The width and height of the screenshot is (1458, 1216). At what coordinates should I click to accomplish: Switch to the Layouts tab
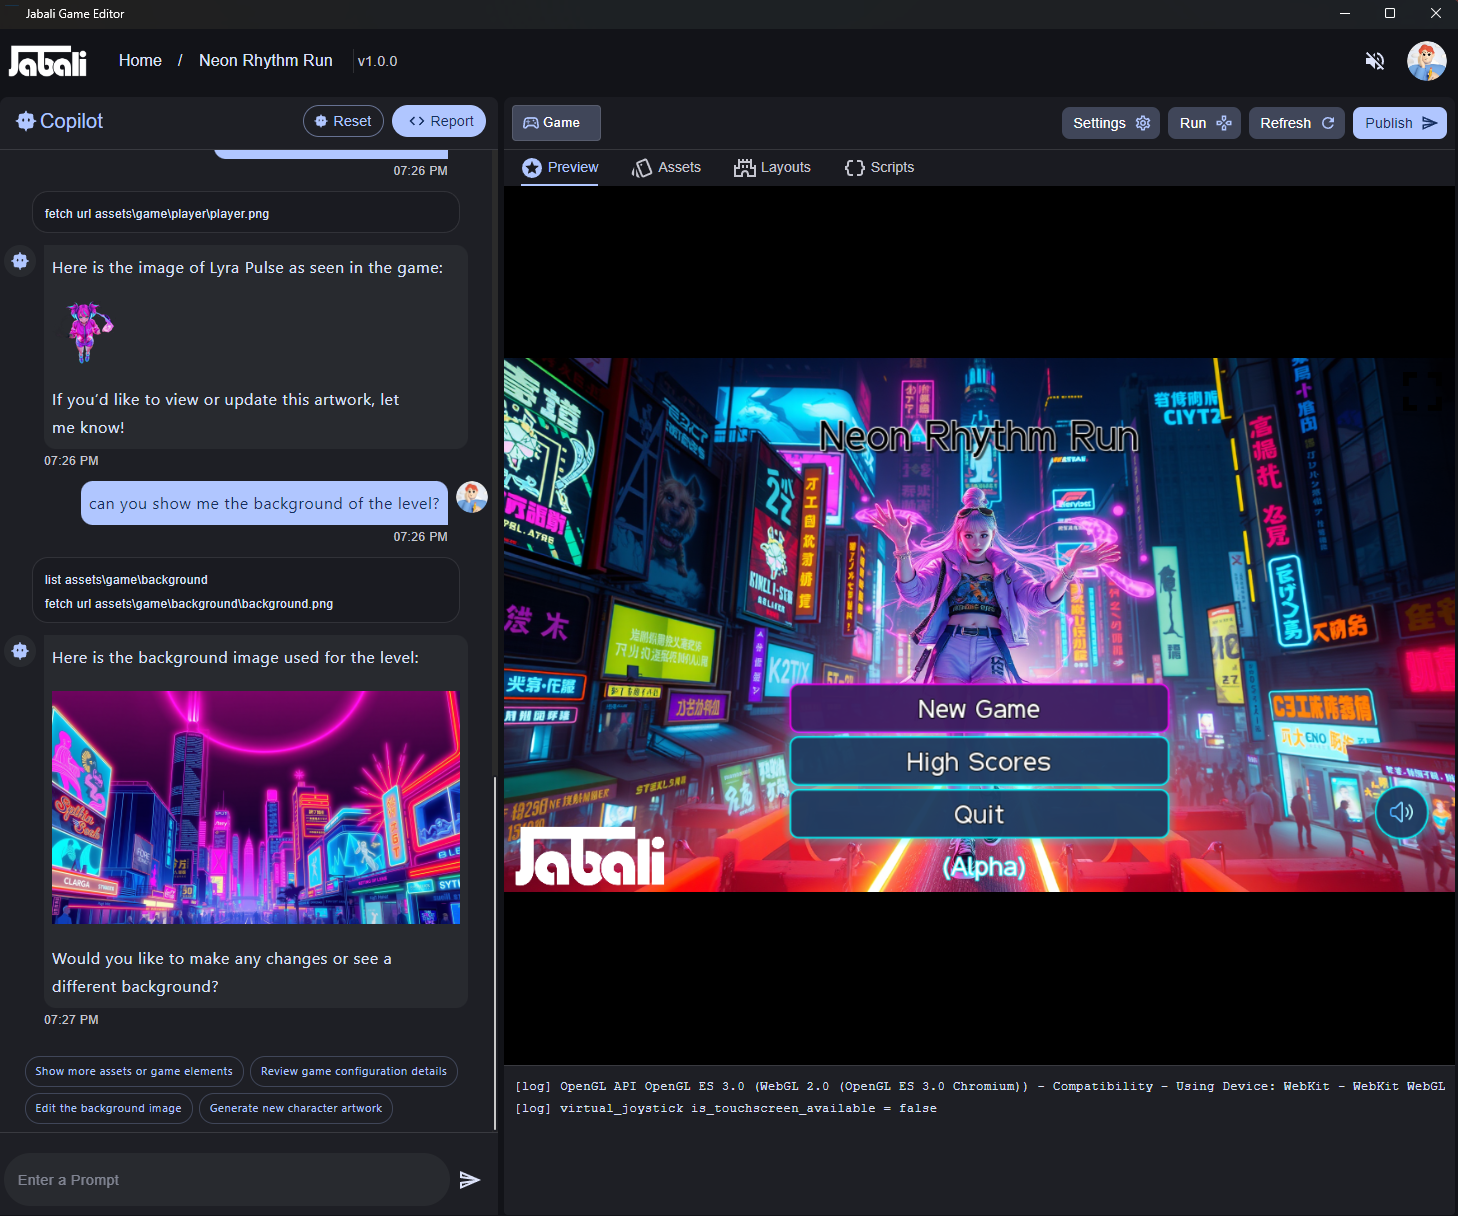[772, 167]
